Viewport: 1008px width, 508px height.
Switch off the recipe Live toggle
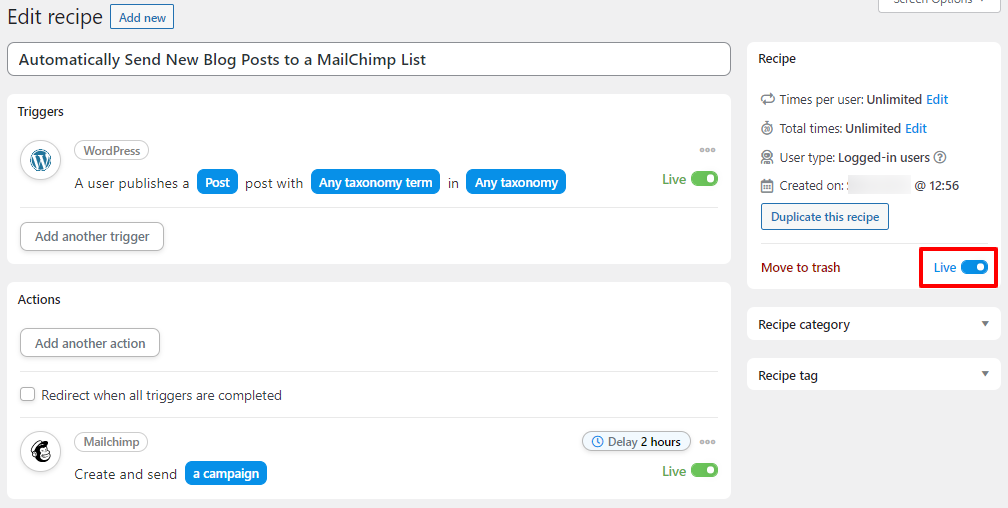(975, 268)
